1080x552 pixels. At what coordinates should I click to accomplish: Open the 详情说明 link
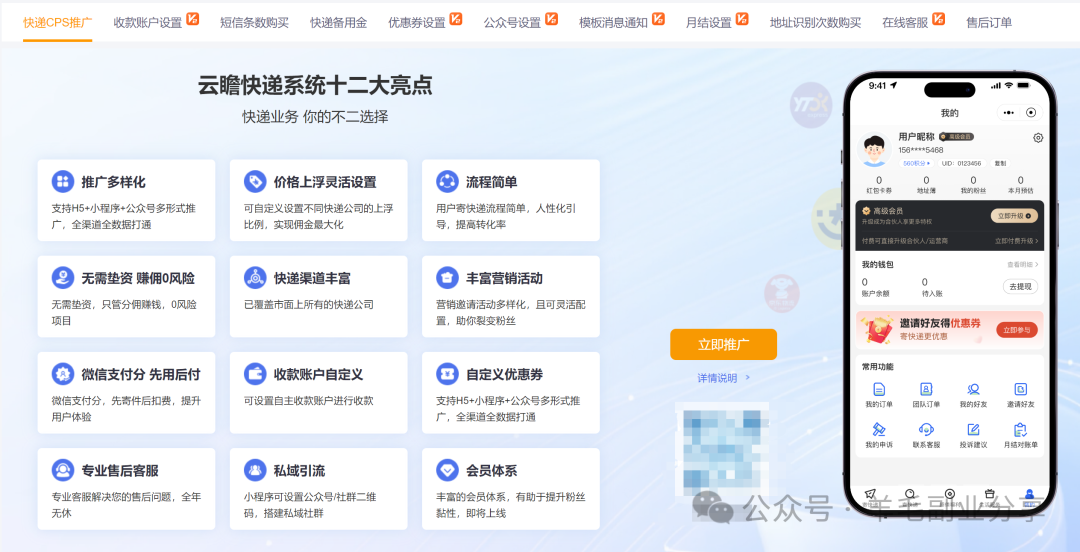pos(723,378)
